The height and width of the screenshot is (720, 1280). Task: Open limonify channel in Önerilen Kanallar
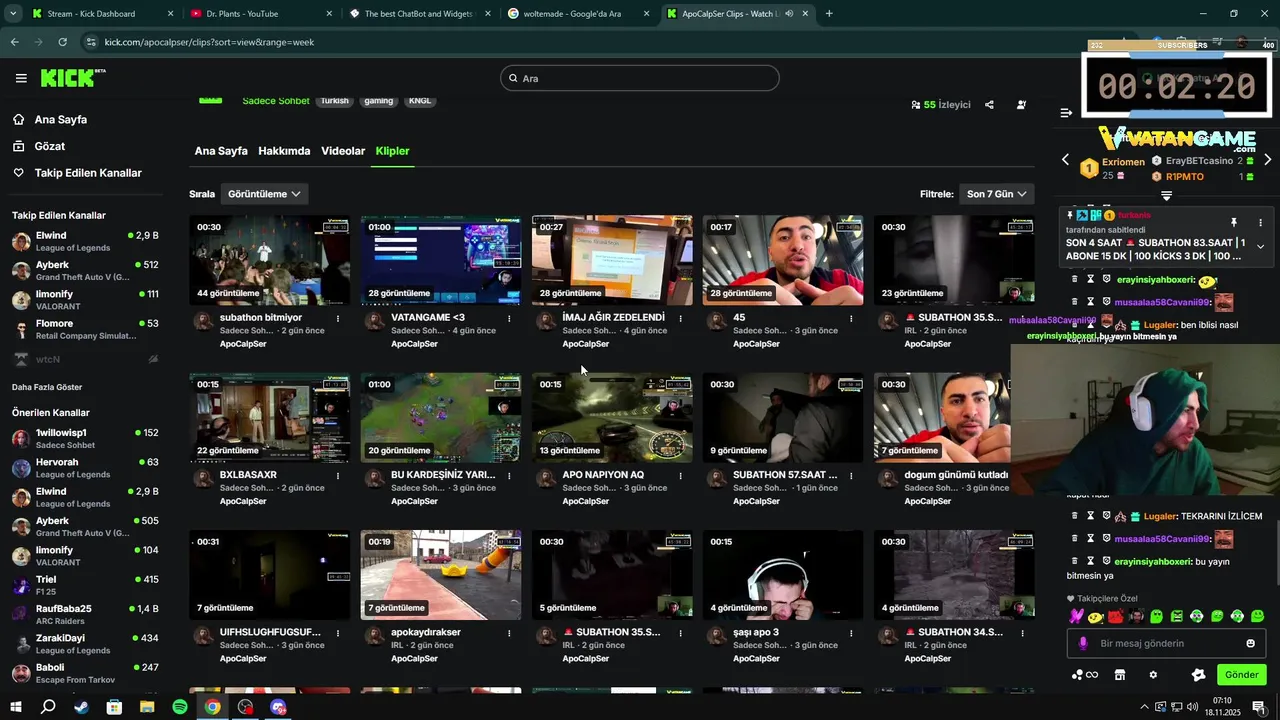85,556
